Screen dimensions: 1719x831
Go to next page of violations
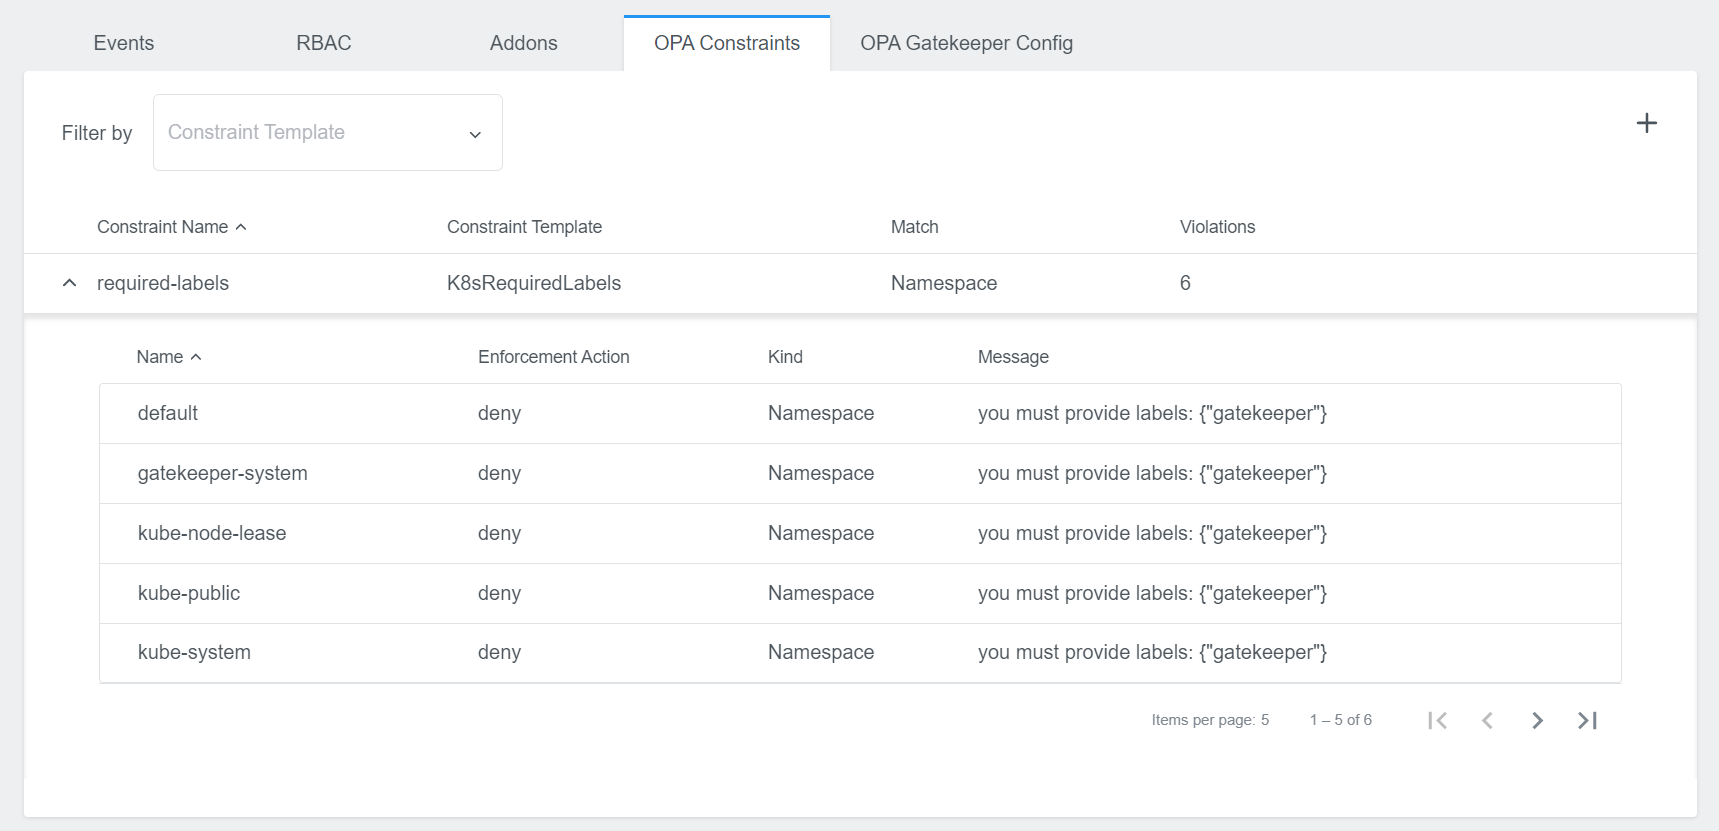click(x=1537, y=720)
